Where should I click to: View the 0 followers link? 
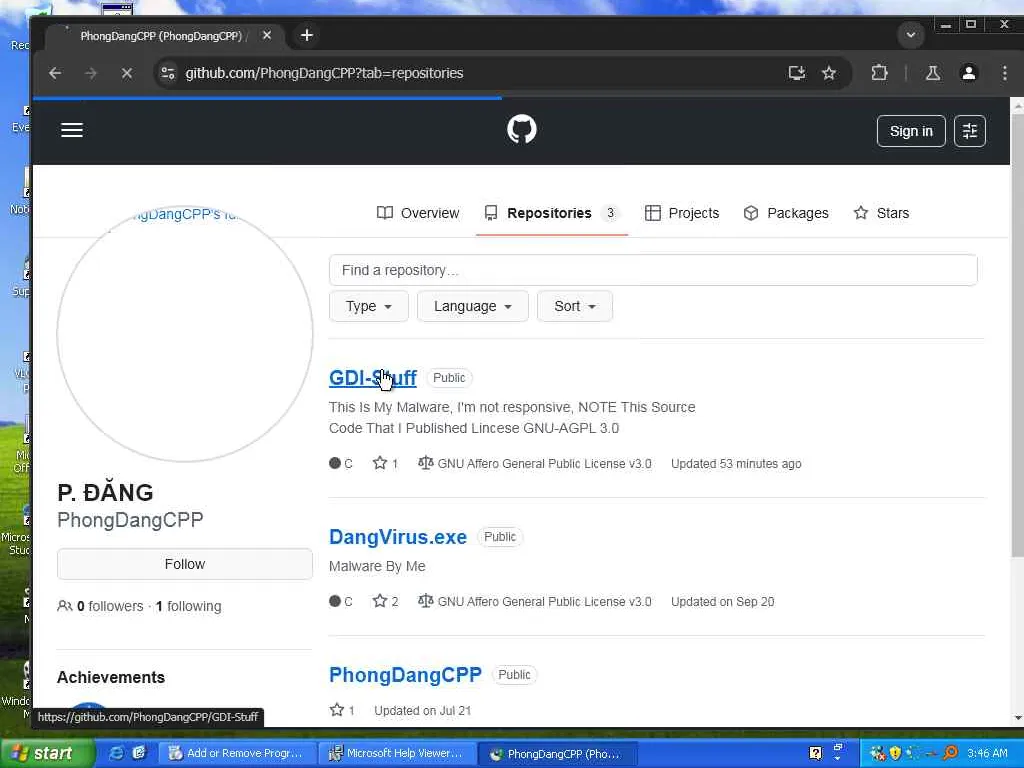click(110, 606)
